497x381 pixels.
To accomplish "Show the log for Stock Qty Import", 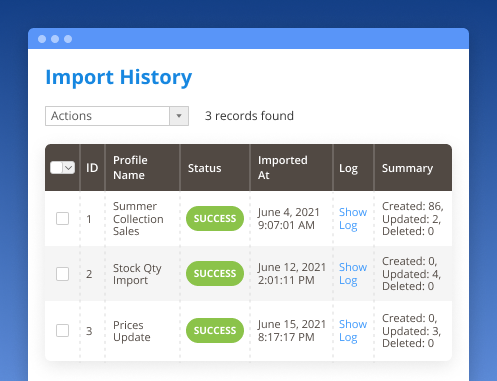I will pyautogui.click(x=353, y=274).
